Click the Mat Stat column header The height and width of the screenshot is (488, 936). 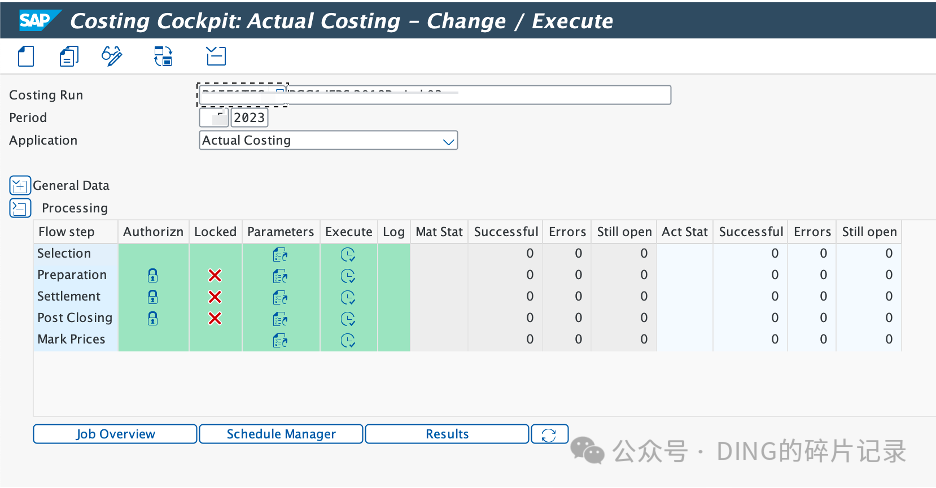coord(439,231)
